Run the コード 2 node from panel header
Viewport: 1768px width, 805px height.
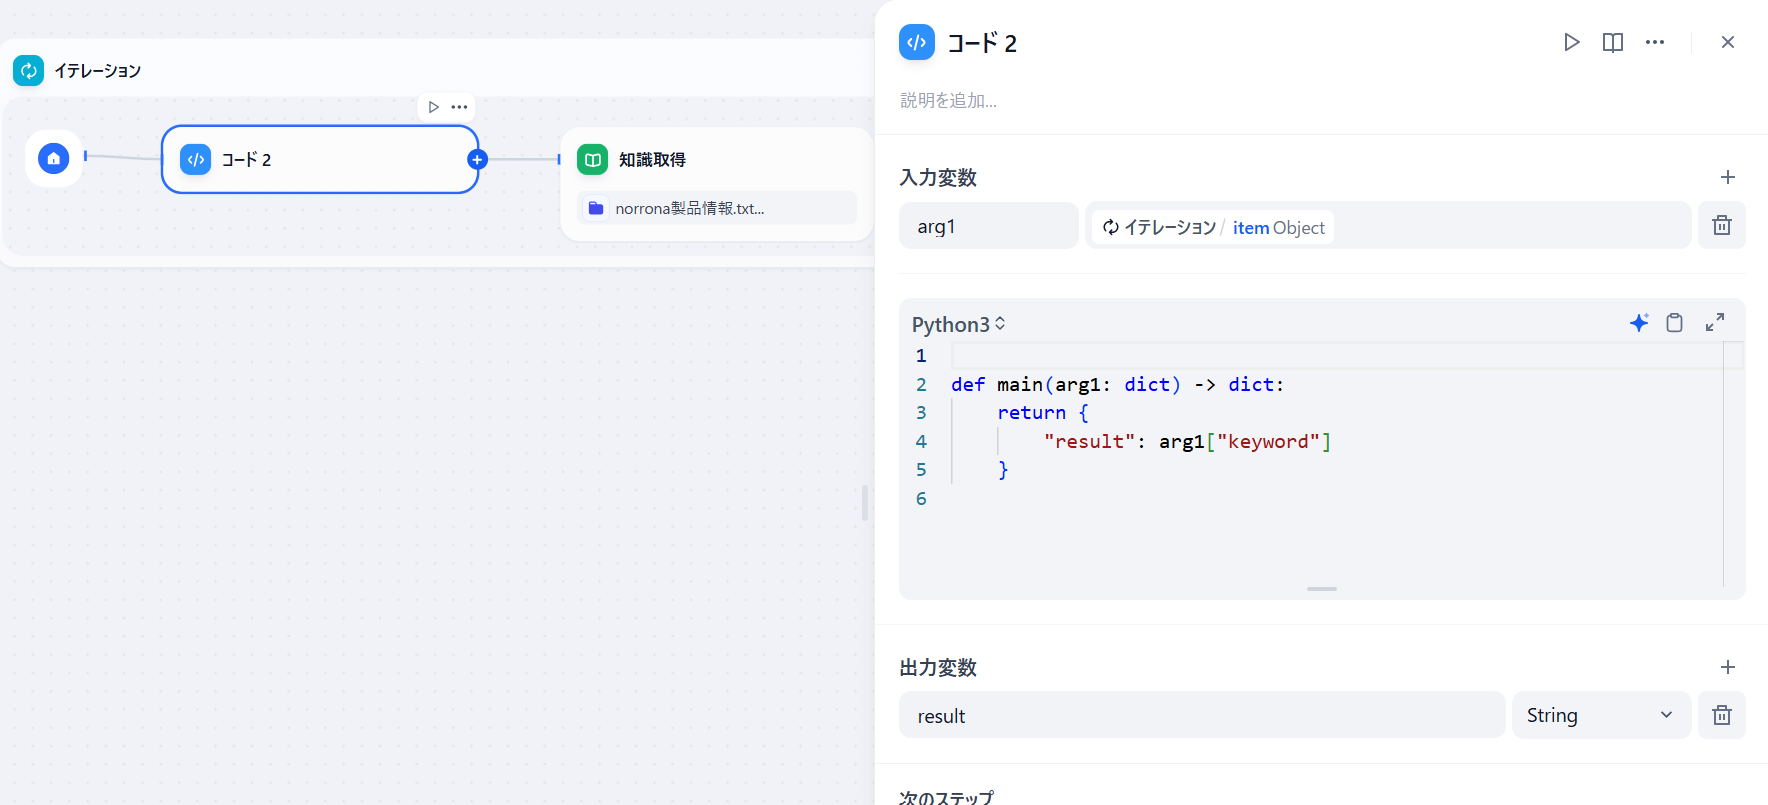click(x=1571, y=42)
